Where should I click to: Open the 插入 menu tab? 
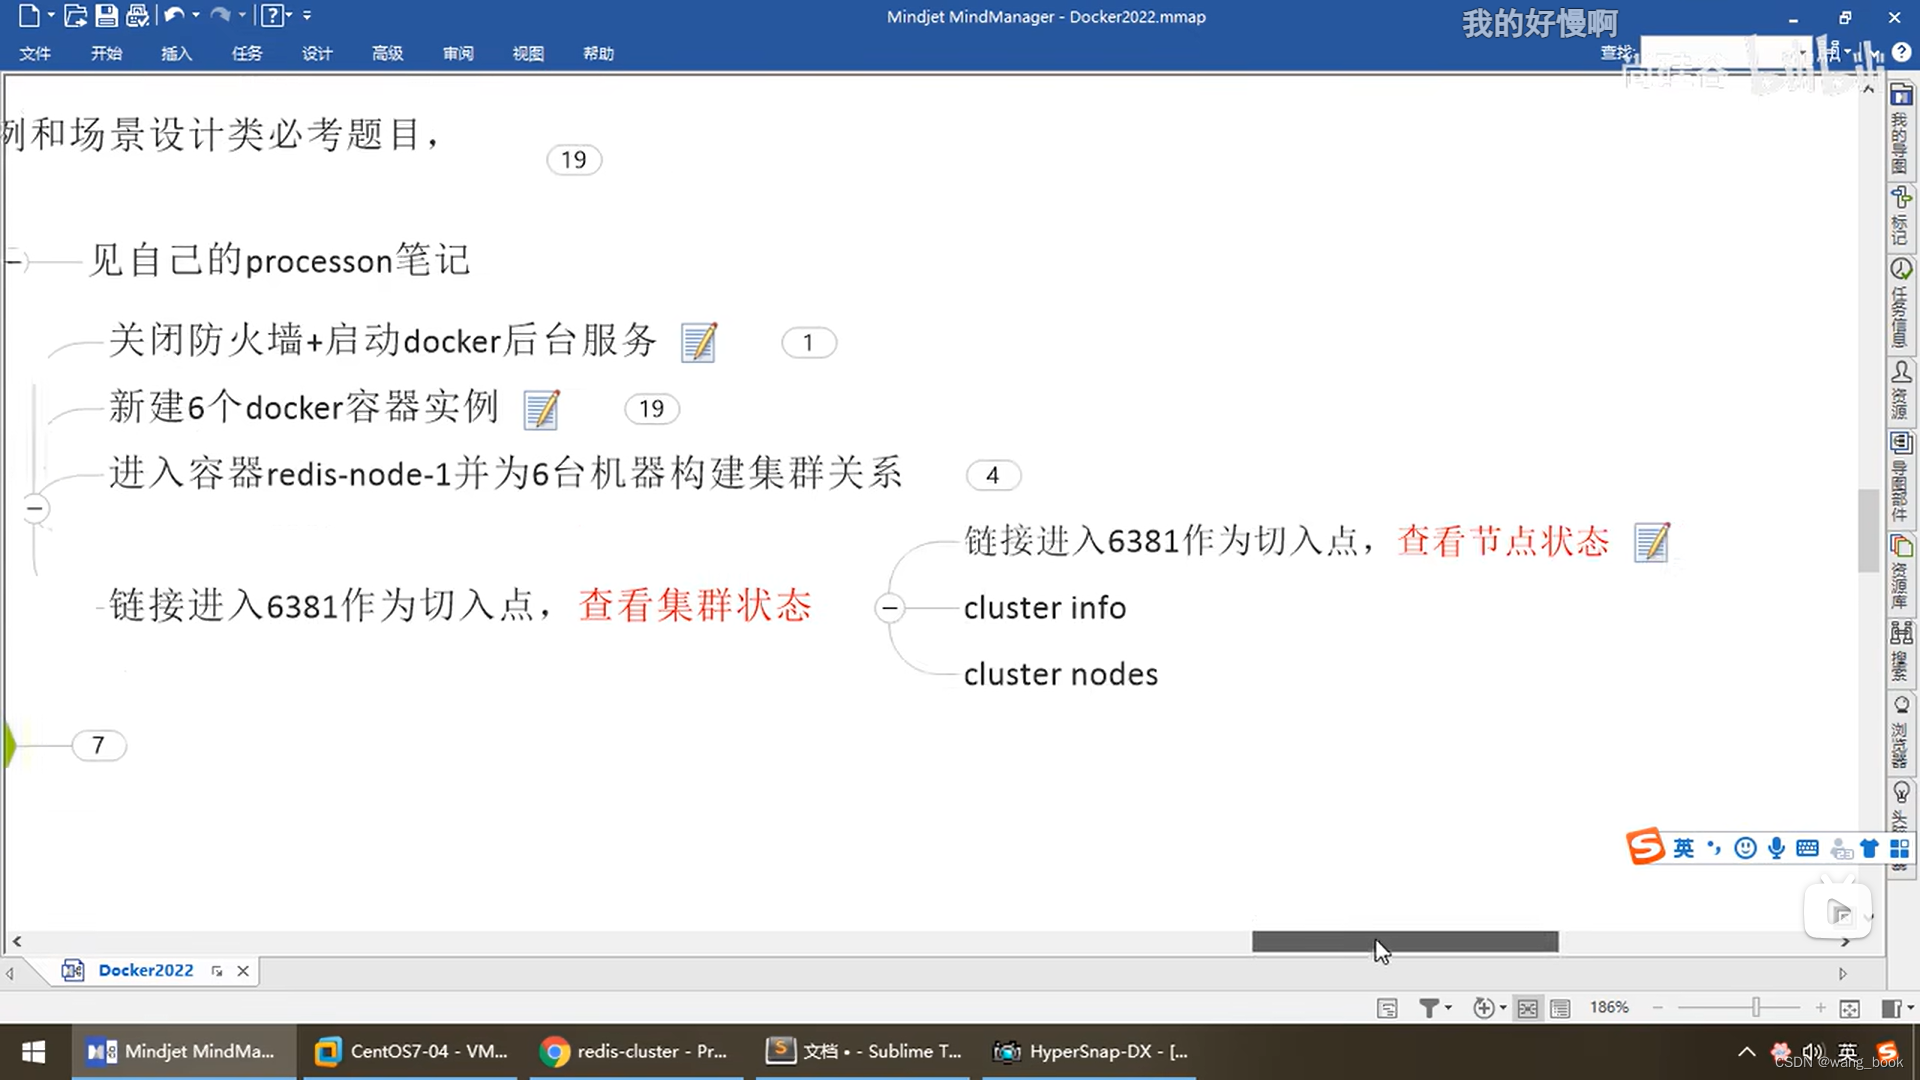click(176, 53)
